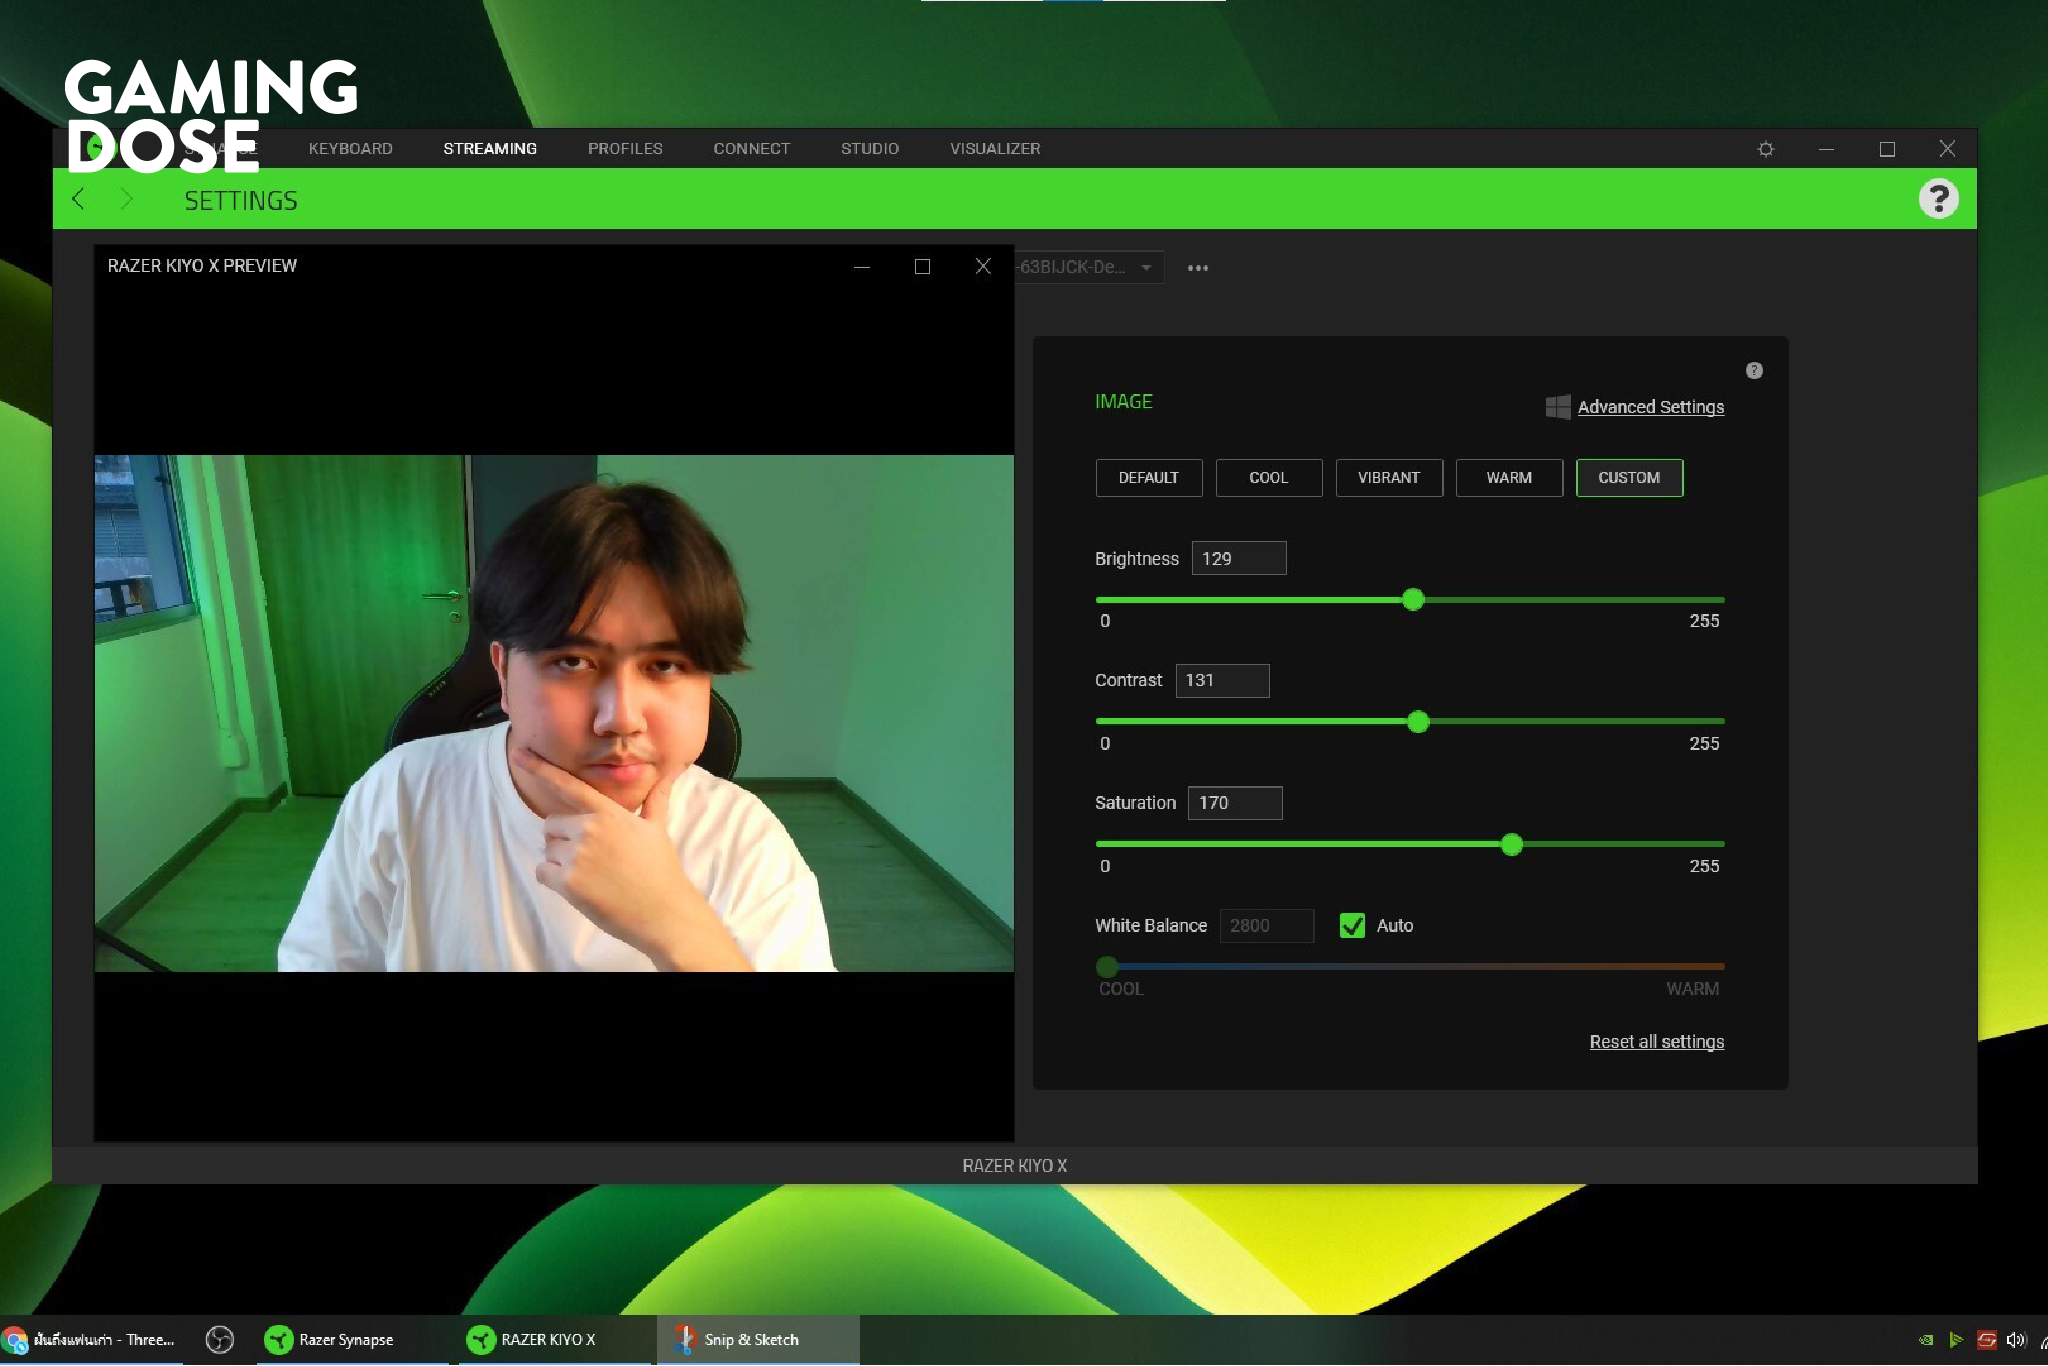Click the volume speaker tray icon

[2016, 1340]
